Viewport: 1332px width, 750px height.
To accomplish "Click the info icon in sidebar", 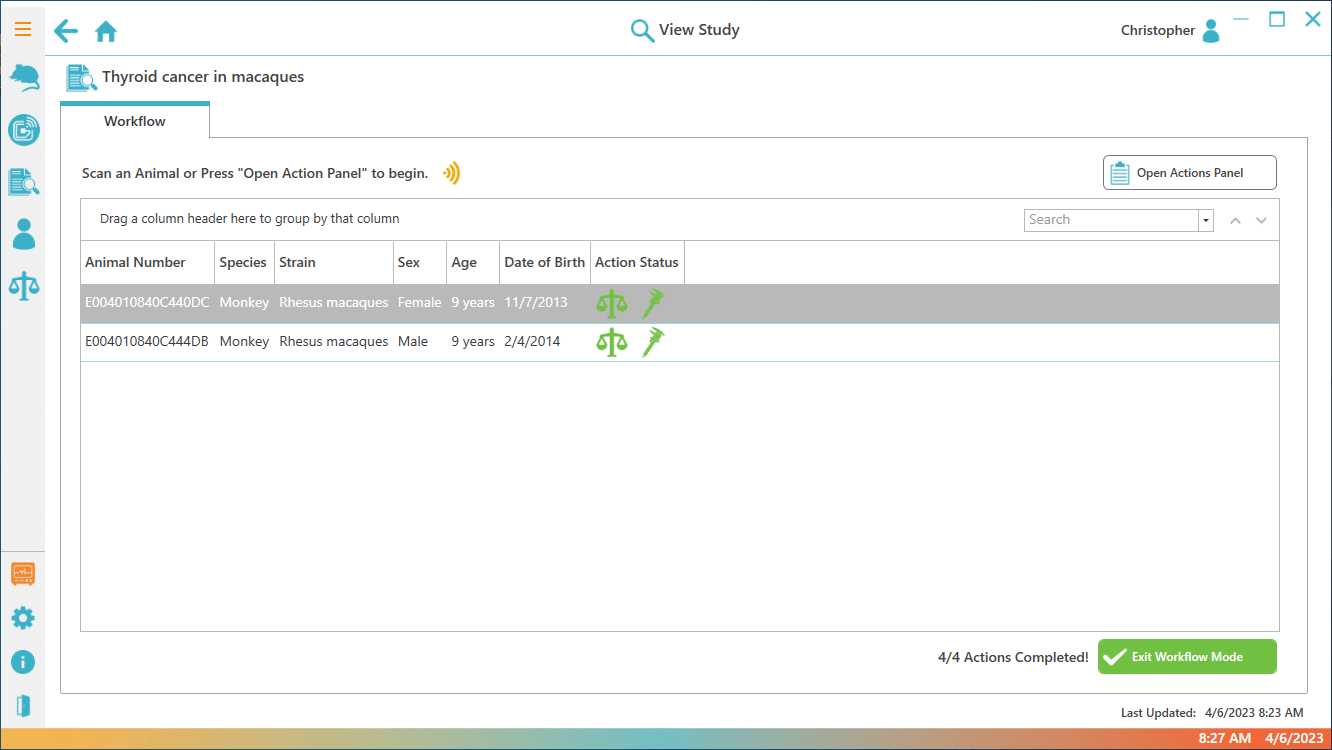I will (22, 662).
